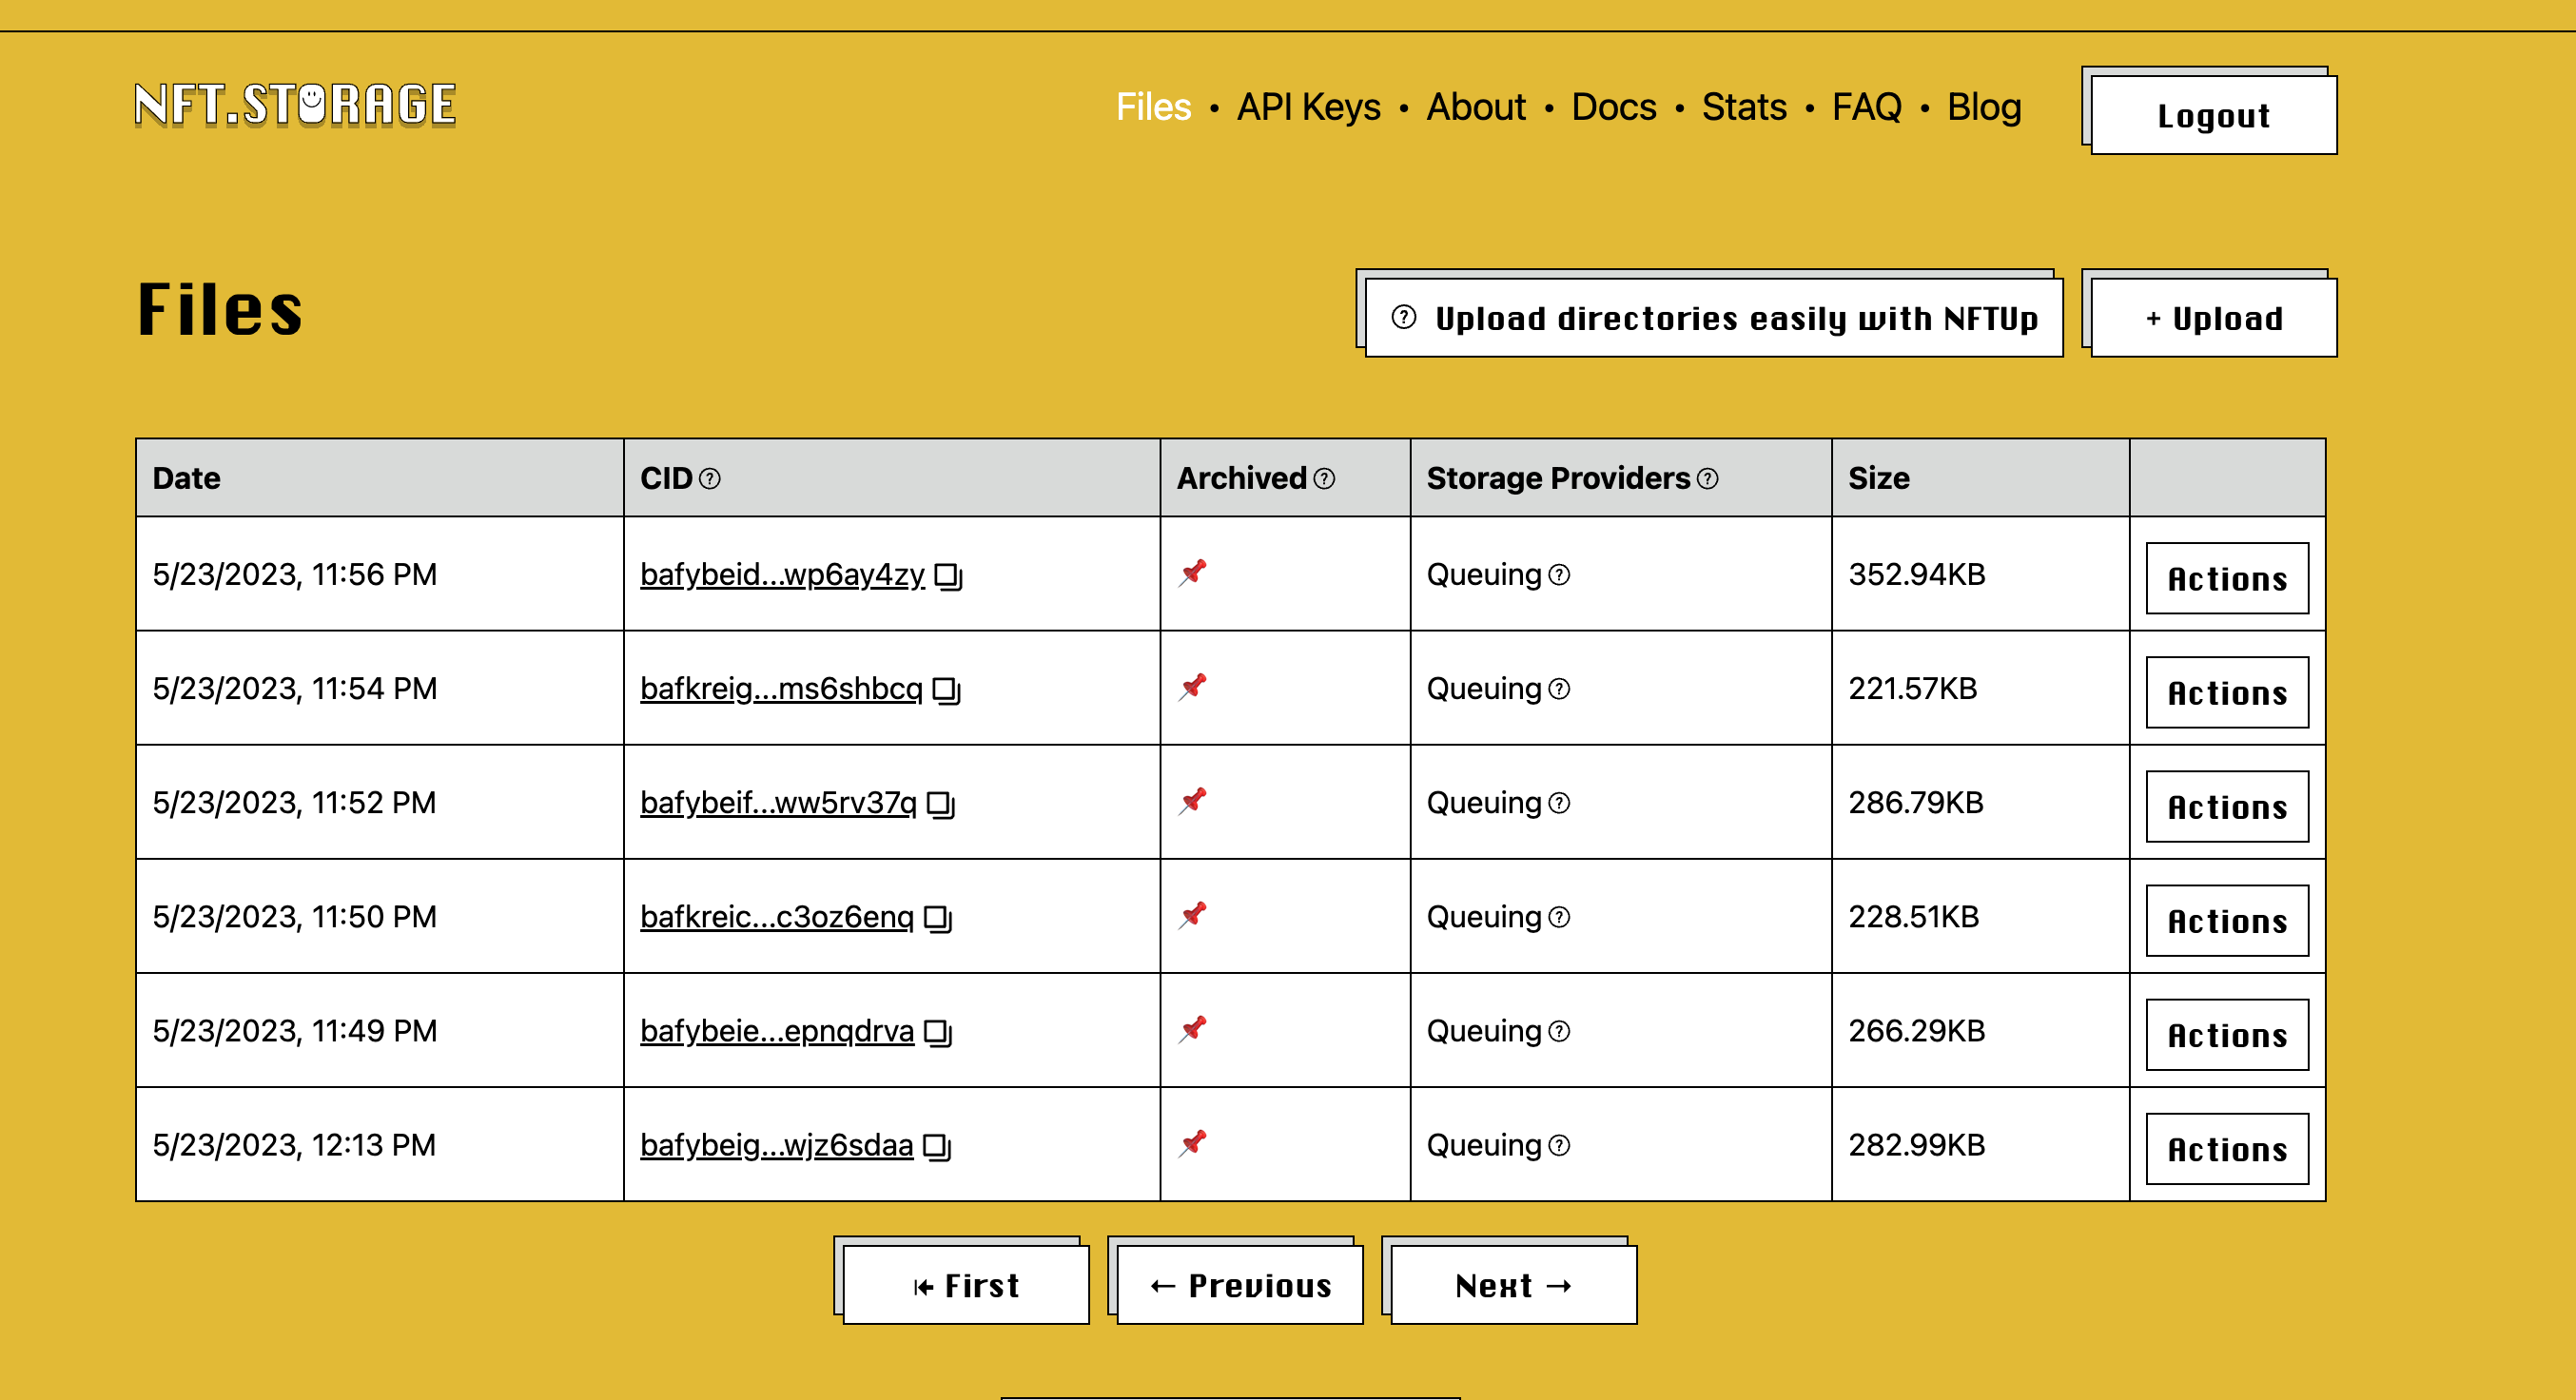The height and width of the screenshot is (1400, 2576).
Task: Click Queuing help icon for 12:13 PM row
Action: coord(1559,1145)
